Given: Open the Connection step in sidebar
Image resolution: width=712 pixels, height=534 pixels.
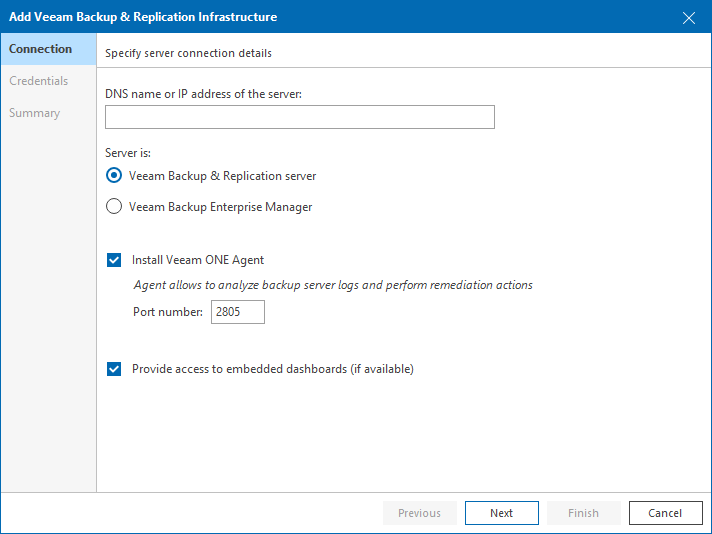Looking at the screenshot, I should [49, 49].
